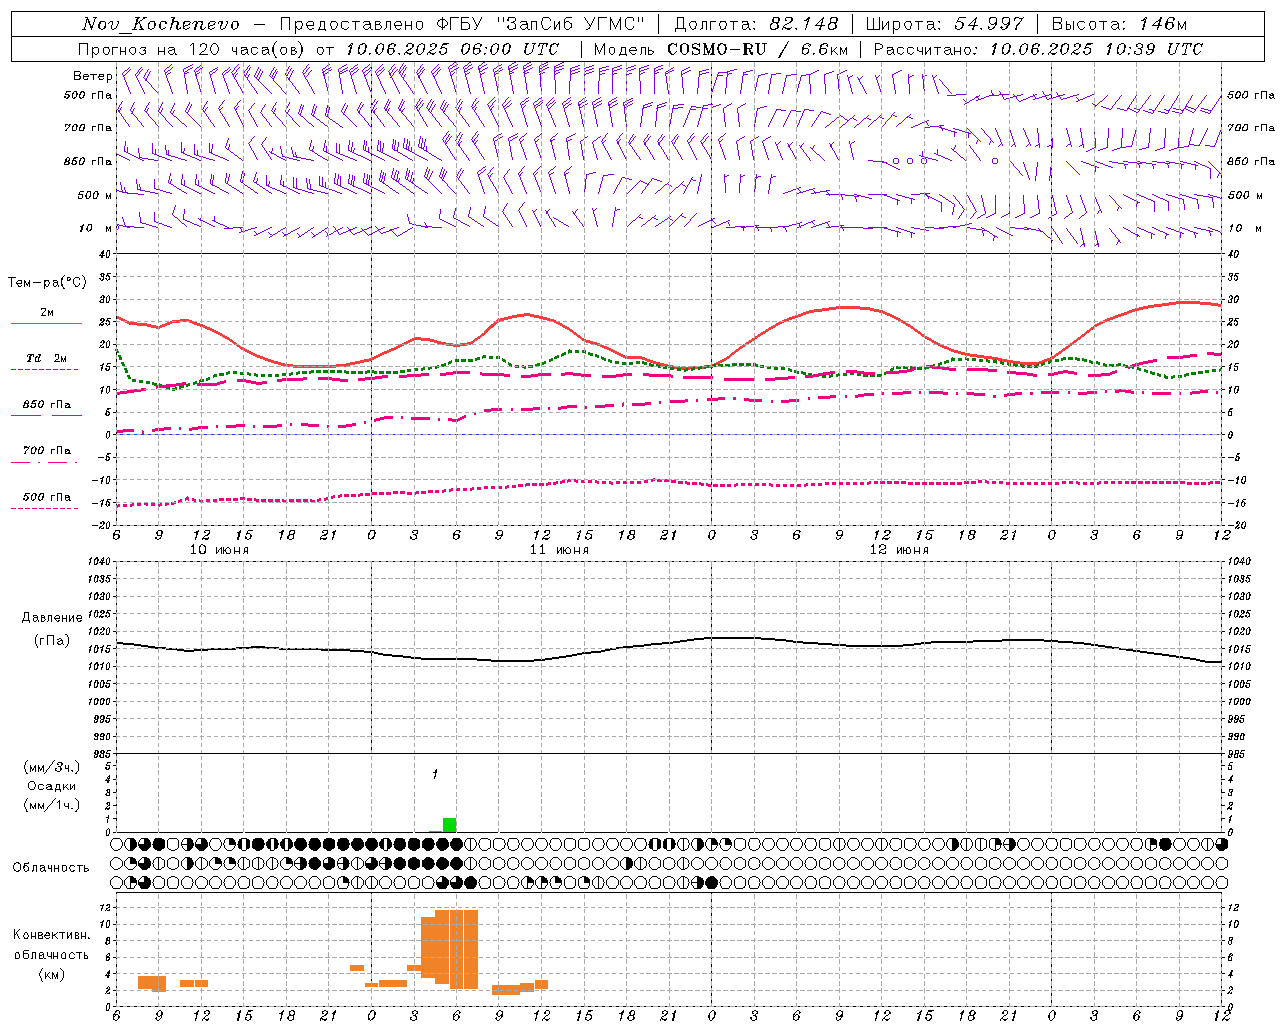Click the 700 гПа temperature legend label
1280x1024 pixels.
47,450
